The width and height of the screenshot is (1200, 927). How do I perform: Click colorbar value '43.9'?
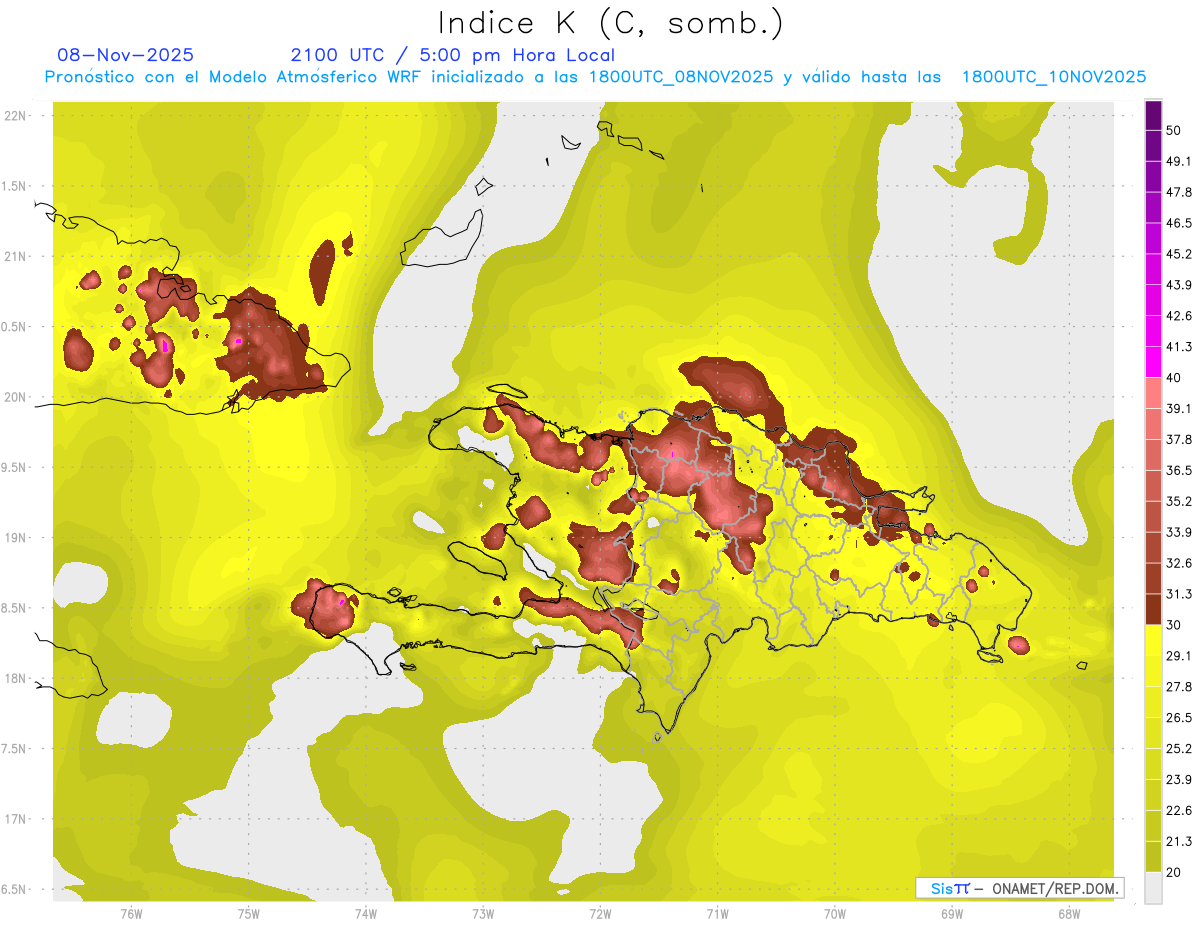click(x=1179, y=285)
